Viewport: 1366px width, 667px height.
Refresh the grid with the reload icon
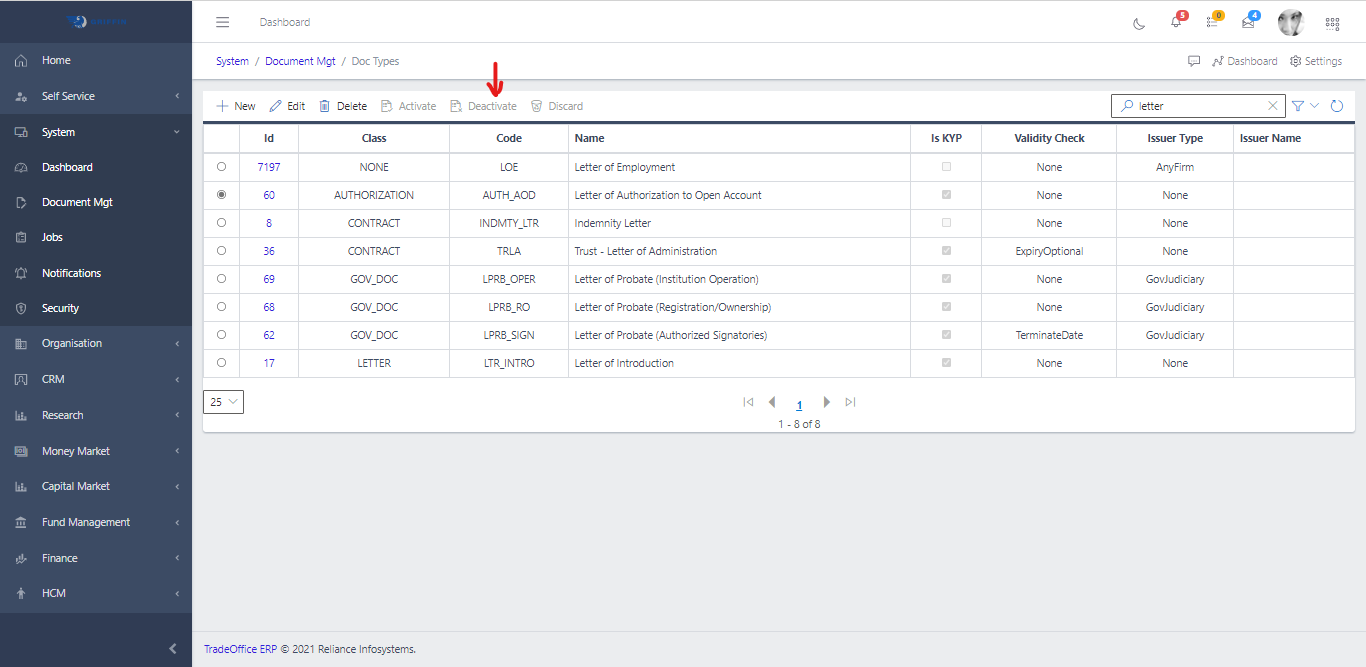[x=1337, y=105]
